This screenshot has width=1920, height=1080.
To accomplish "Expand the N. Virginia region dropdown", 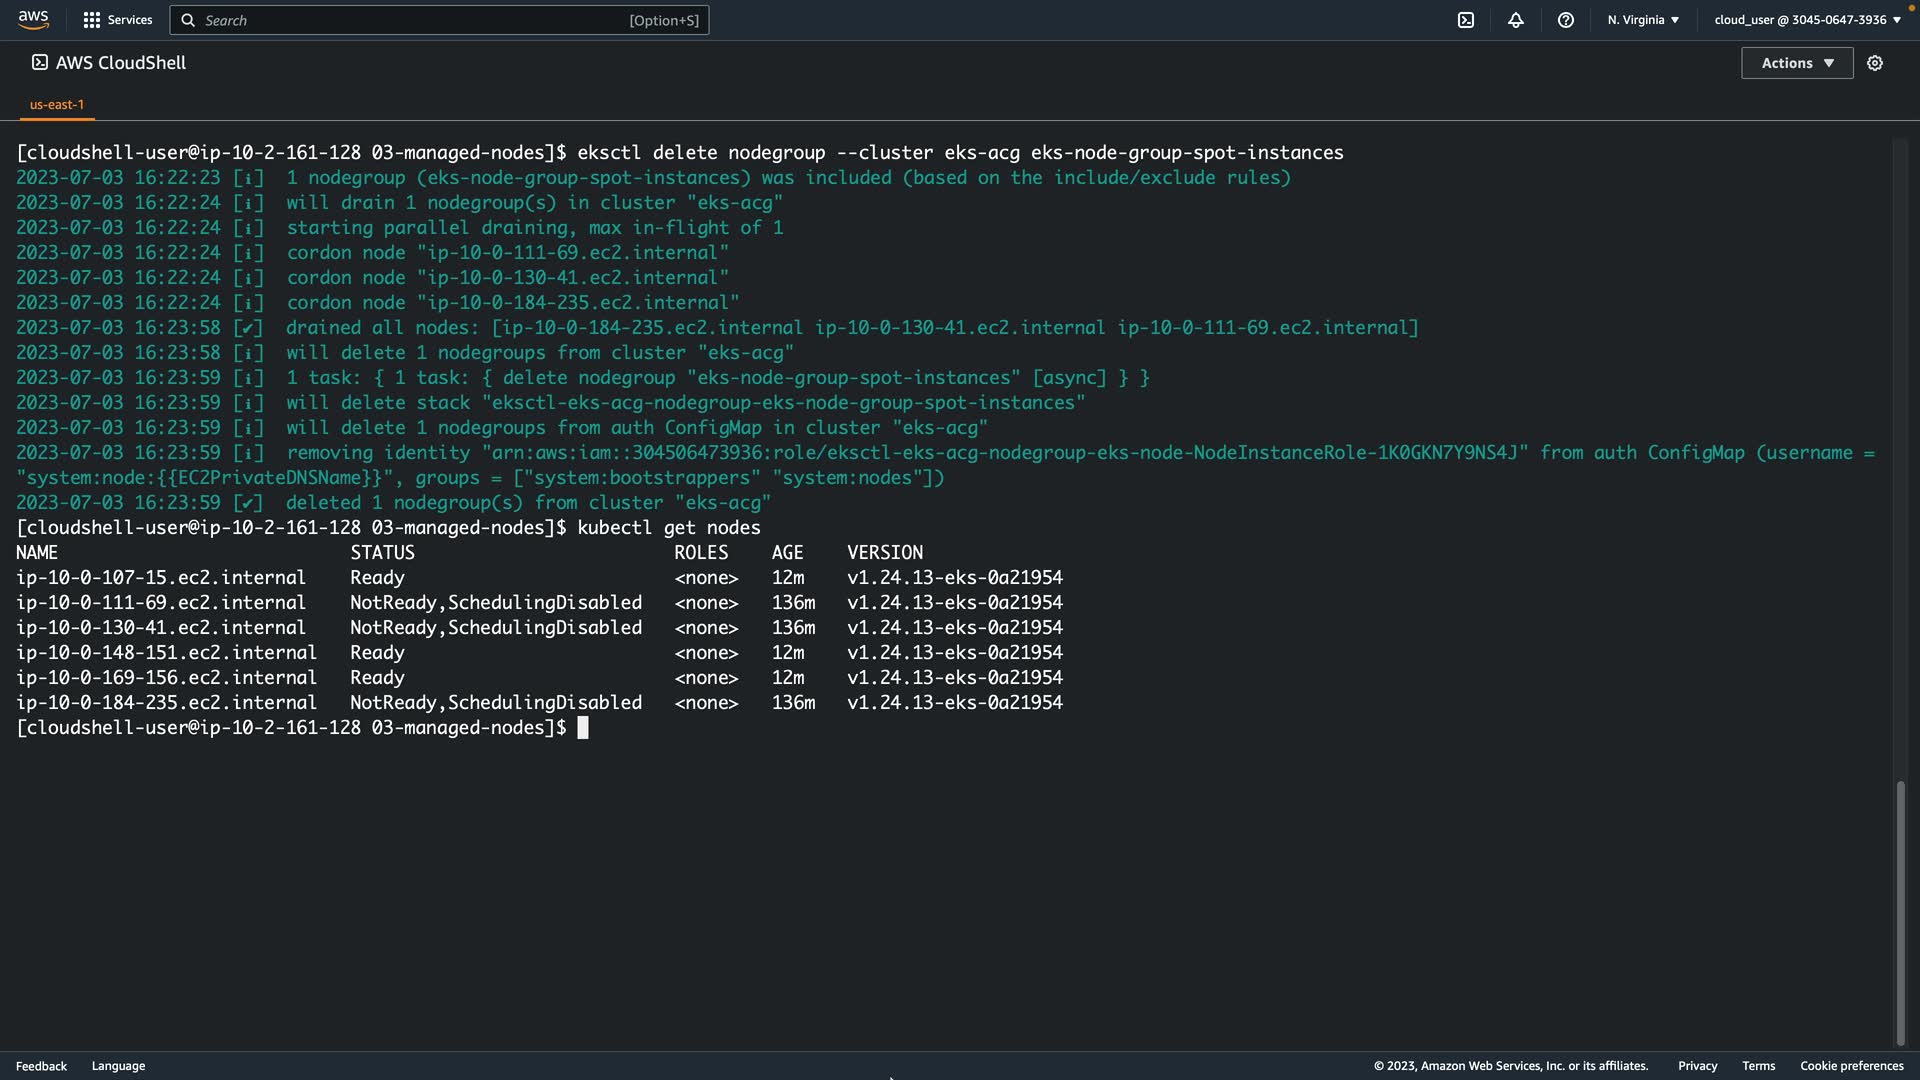I will coord(1643,20).
